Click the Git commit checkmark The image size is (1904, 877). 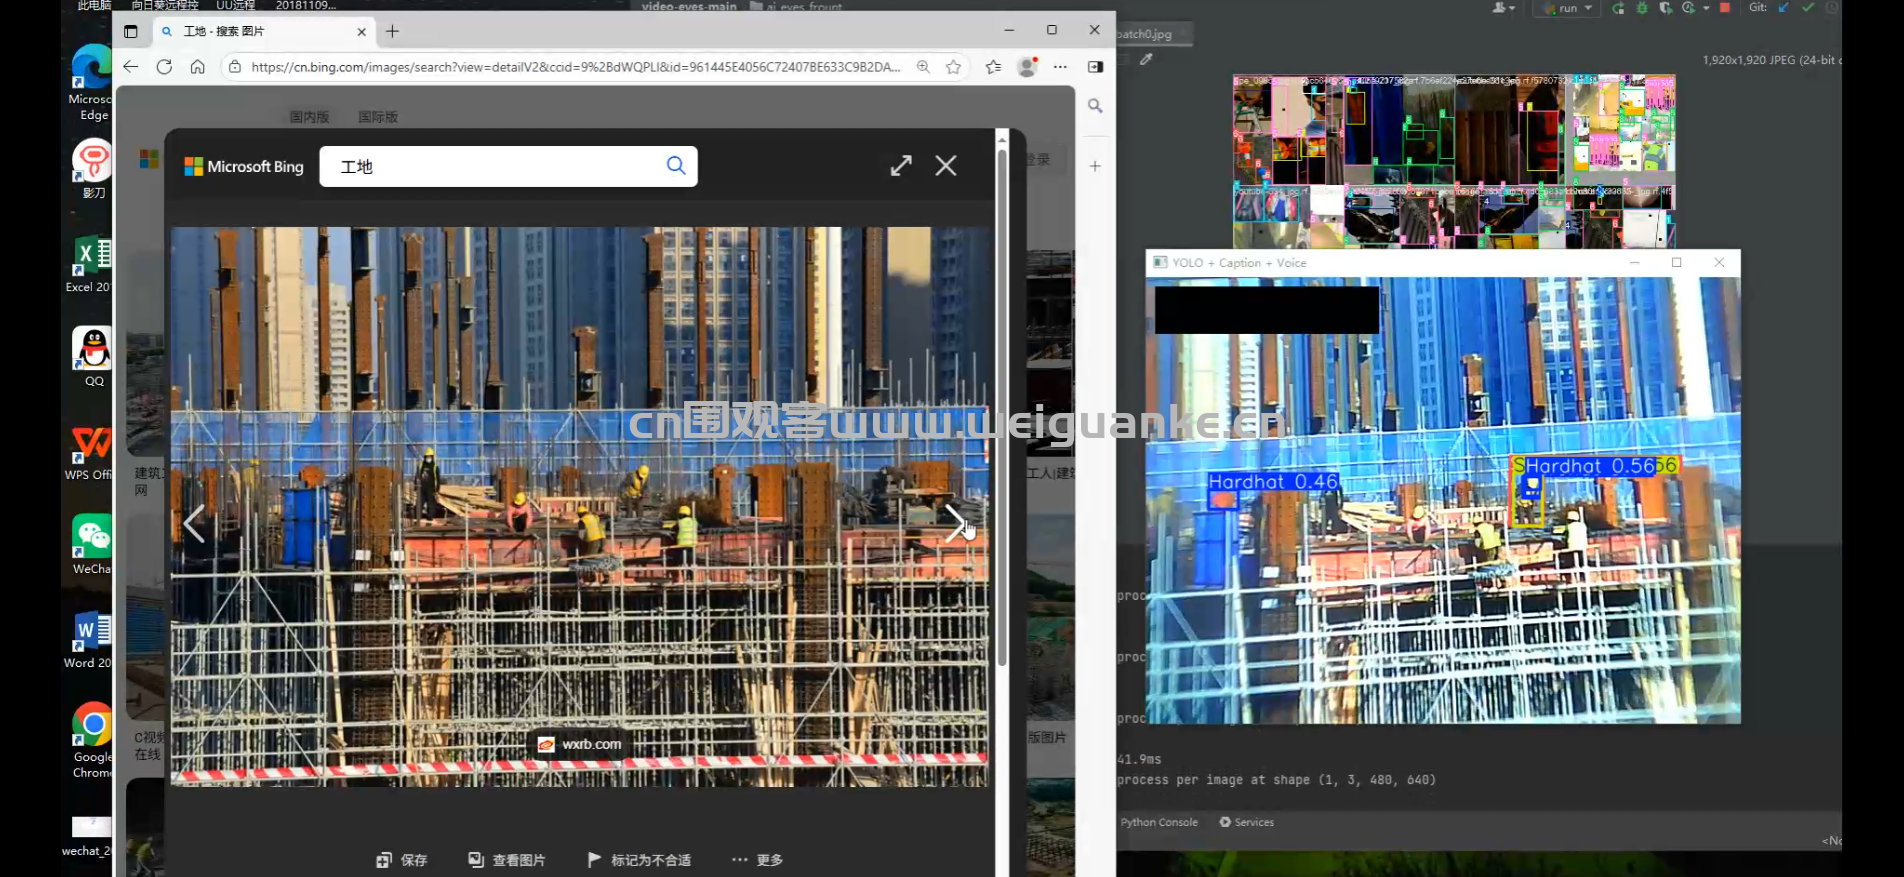[1808, 8]
